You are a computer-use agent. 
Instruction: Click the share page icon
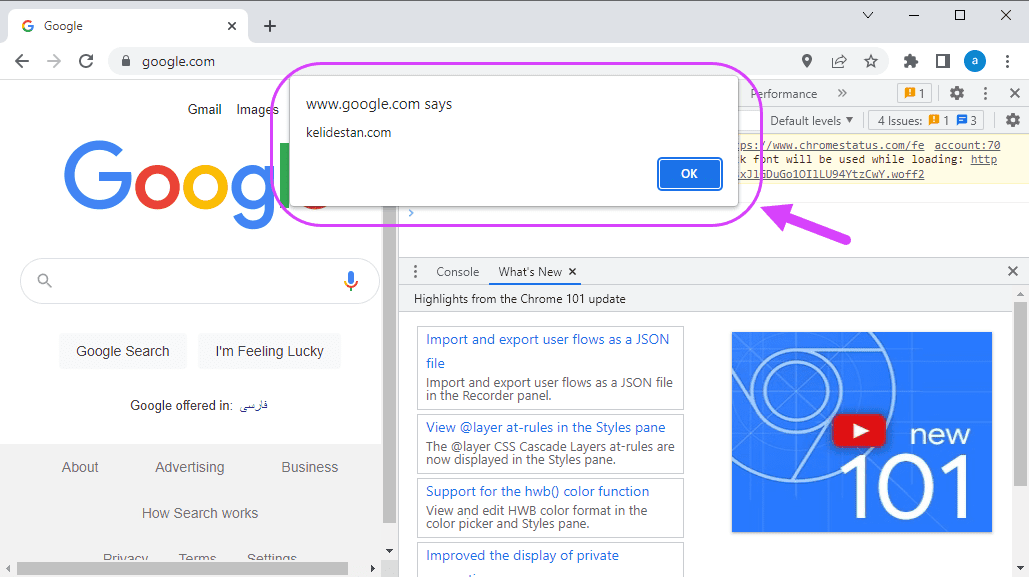pyautogui.click(x=839, y=61)
